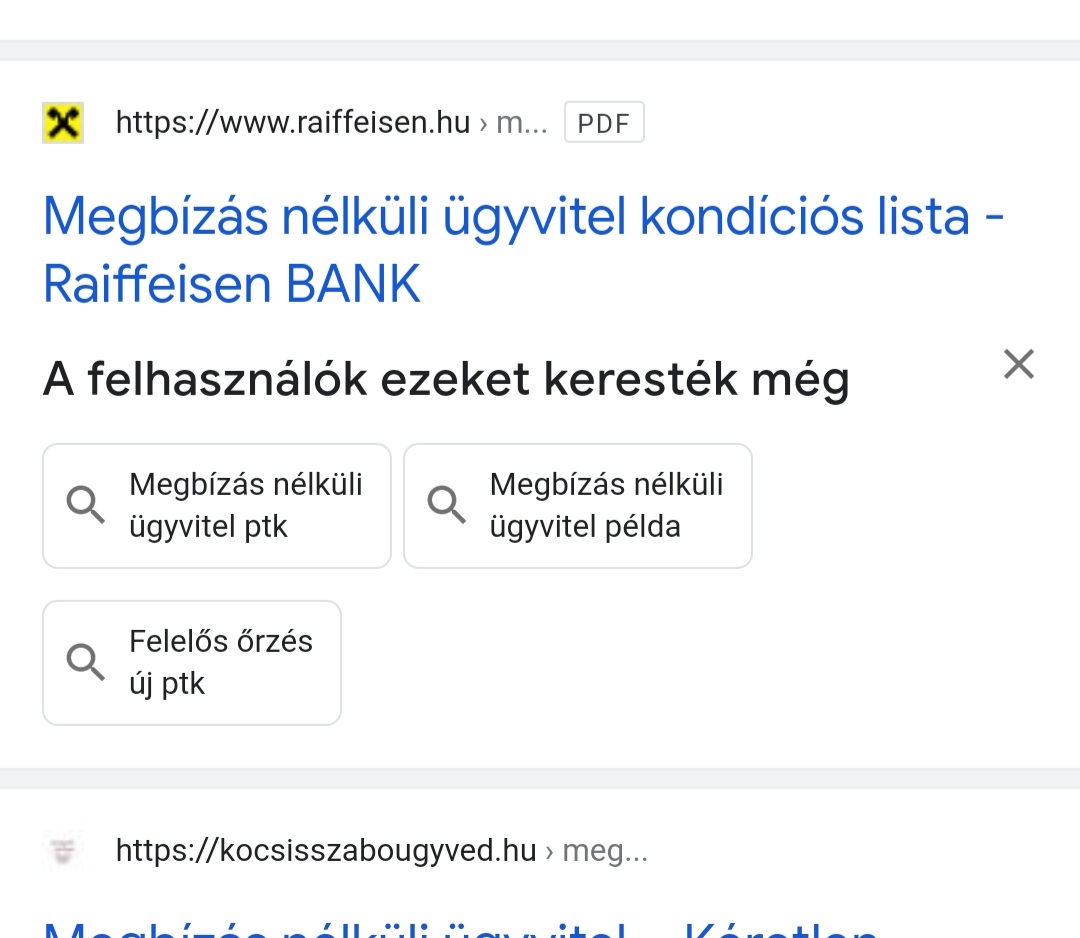The image size is (1080, 938).
Task: Click the text 'új ptk' in suggestion chip
Action: coord(167,684)
